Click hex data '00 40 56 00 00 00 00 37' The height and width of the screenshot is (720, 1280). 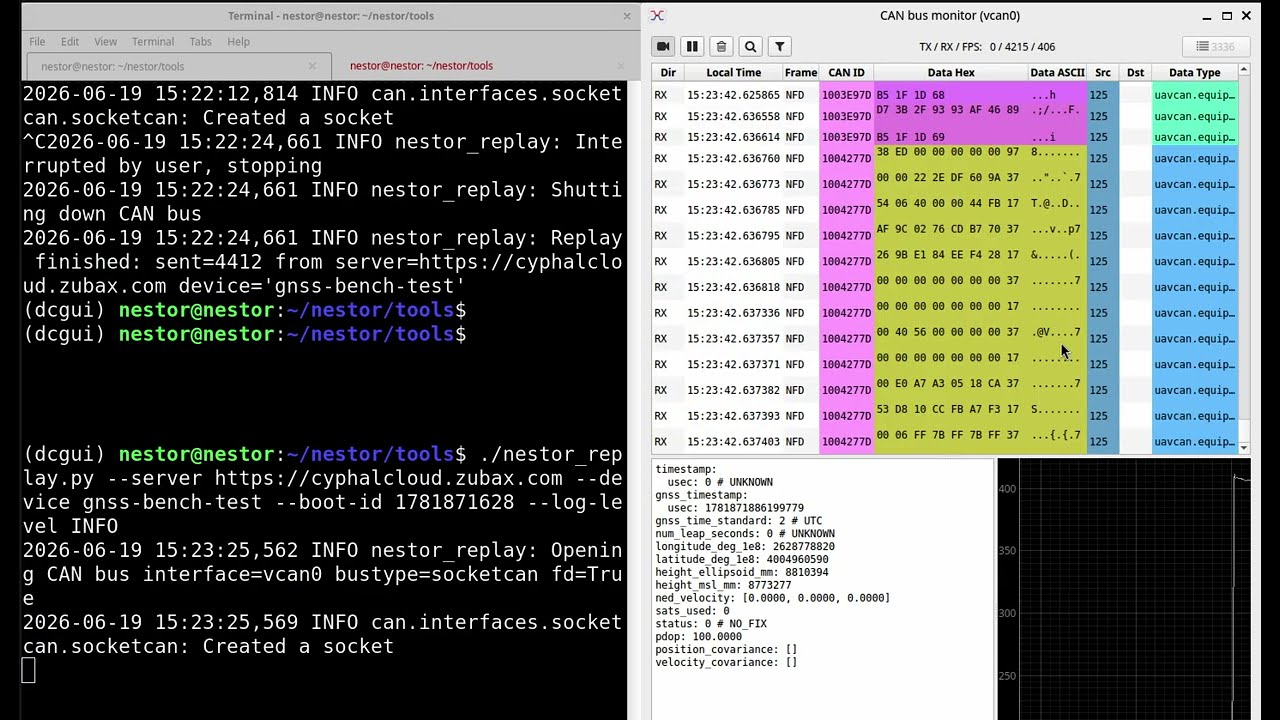(x=948, y=332)
